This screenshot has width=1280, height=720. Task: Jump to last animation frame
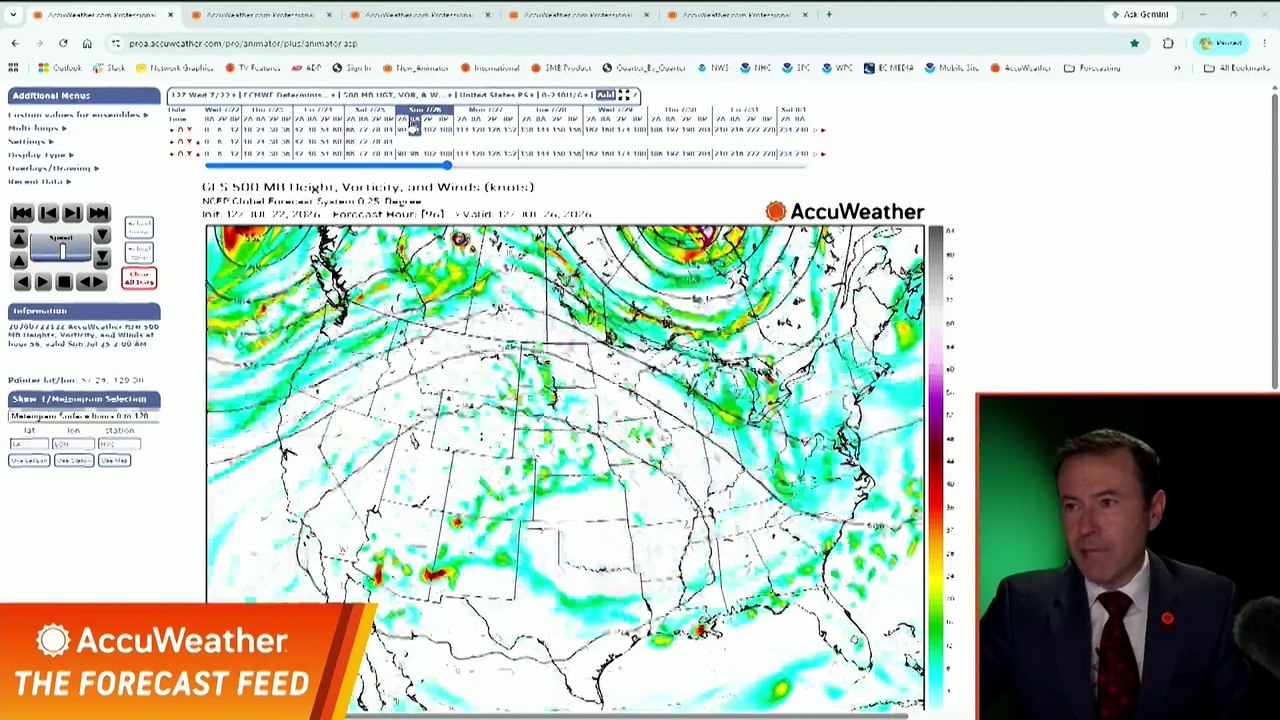(x=98, y=213)
